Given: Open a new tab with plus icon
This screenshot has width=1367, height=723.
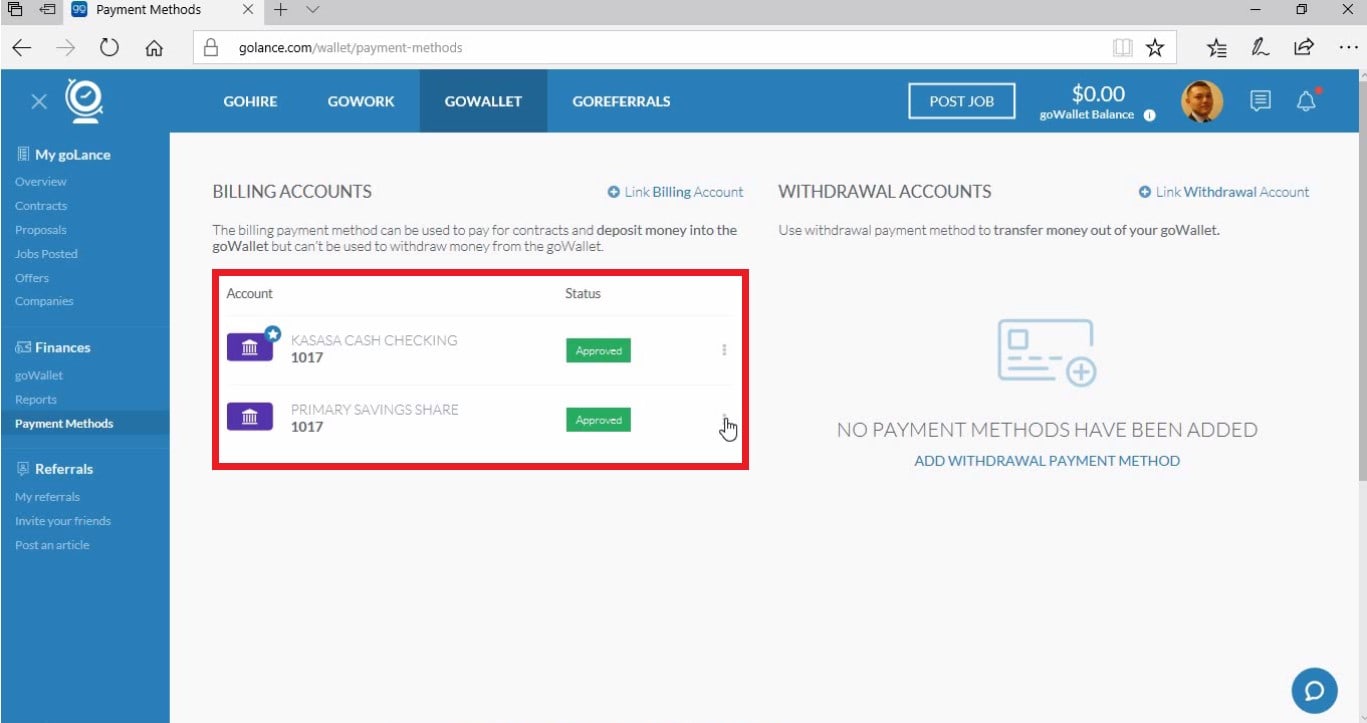Looking at the screenshot, I should tap(281, 10).
